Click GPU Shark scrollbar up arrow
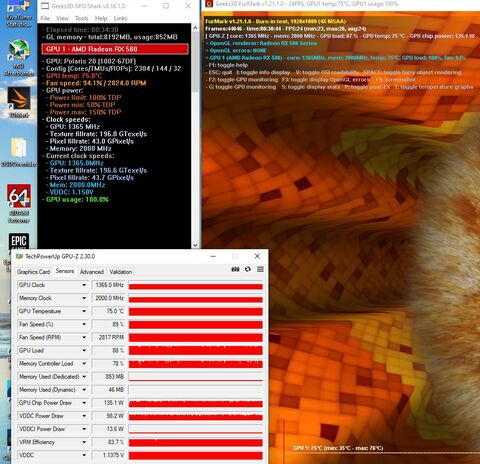The height and width of the screenshot is (464, 480). click(x=195, y=28)
